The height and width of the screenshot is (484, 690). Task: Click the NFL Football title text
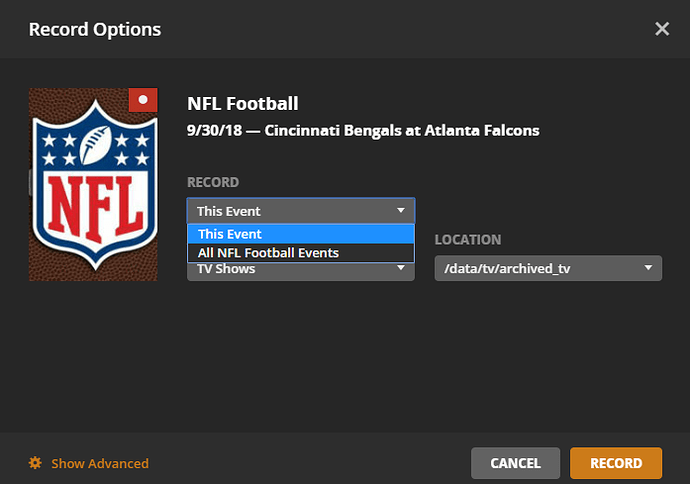click(243, 104)
